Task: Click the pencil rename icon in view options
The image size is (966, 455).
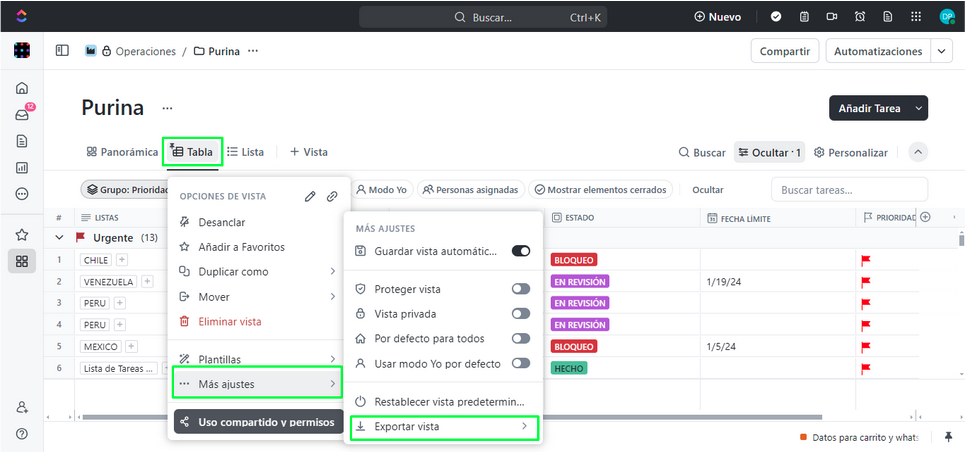Action: pos(311,197)
